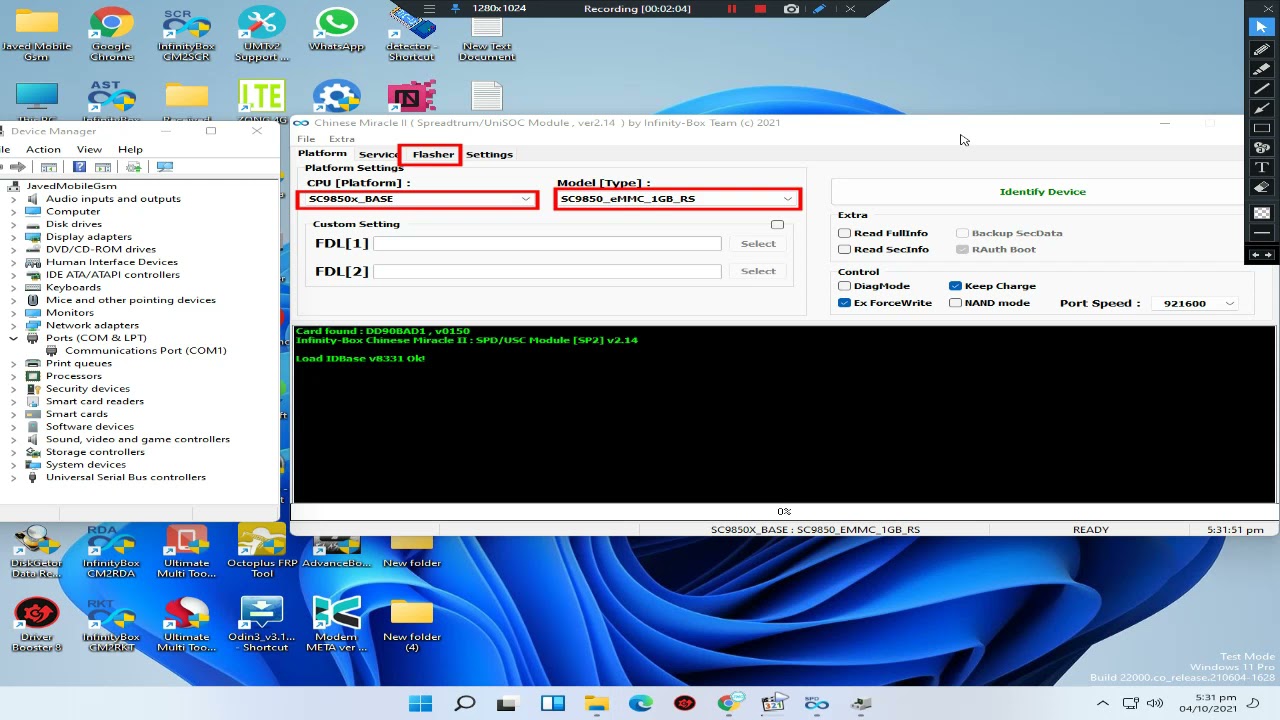The height and width of the screenshot is (720, 1280).
Task: Expand Network adapters node
Action: (x=14, y=325)
